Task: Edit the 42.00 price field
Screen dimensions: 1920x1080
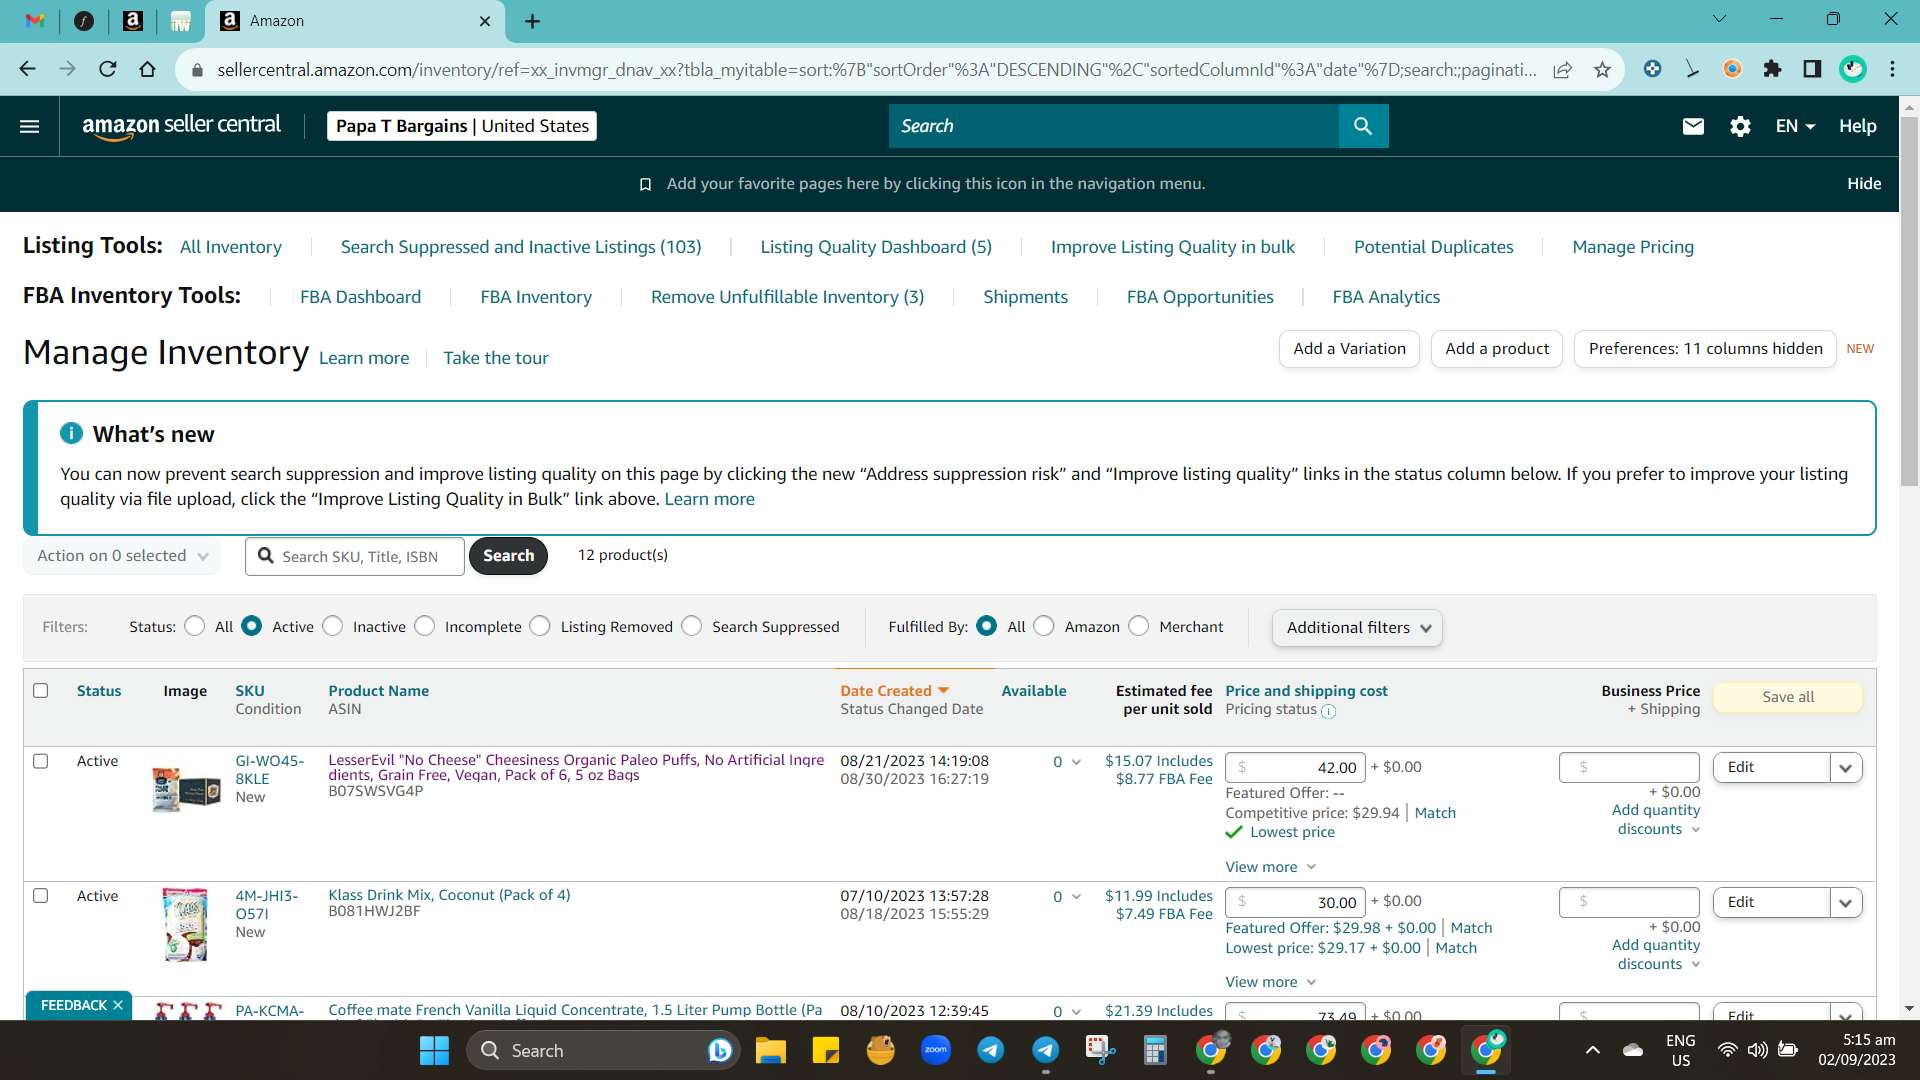Action: pos(1295,768)
